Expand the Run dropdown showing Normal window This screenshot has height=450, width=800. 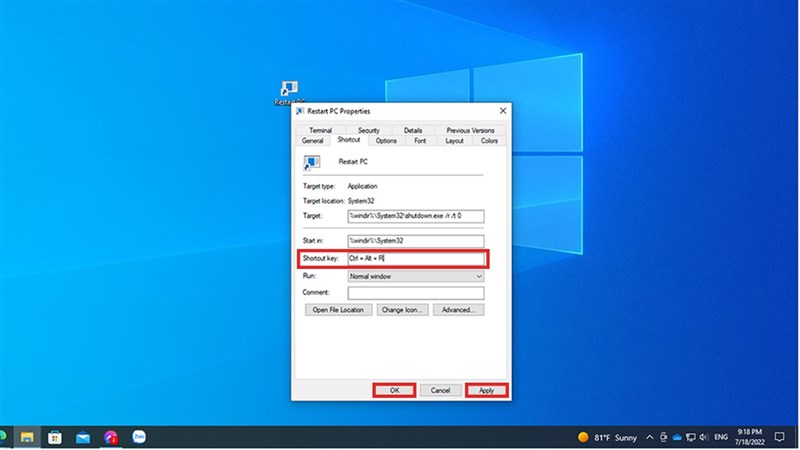coord(415,275)
